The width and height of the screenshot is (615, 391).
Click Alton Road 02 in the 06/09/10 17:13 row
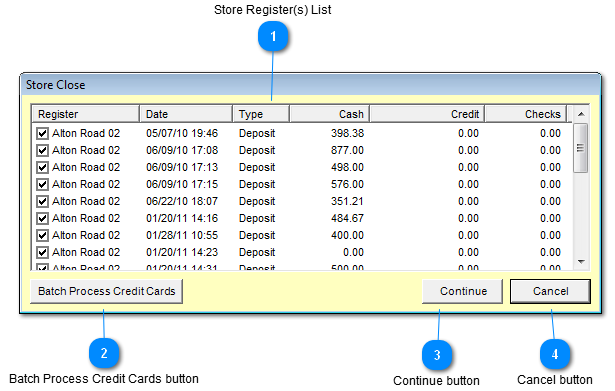coord(86,167)
